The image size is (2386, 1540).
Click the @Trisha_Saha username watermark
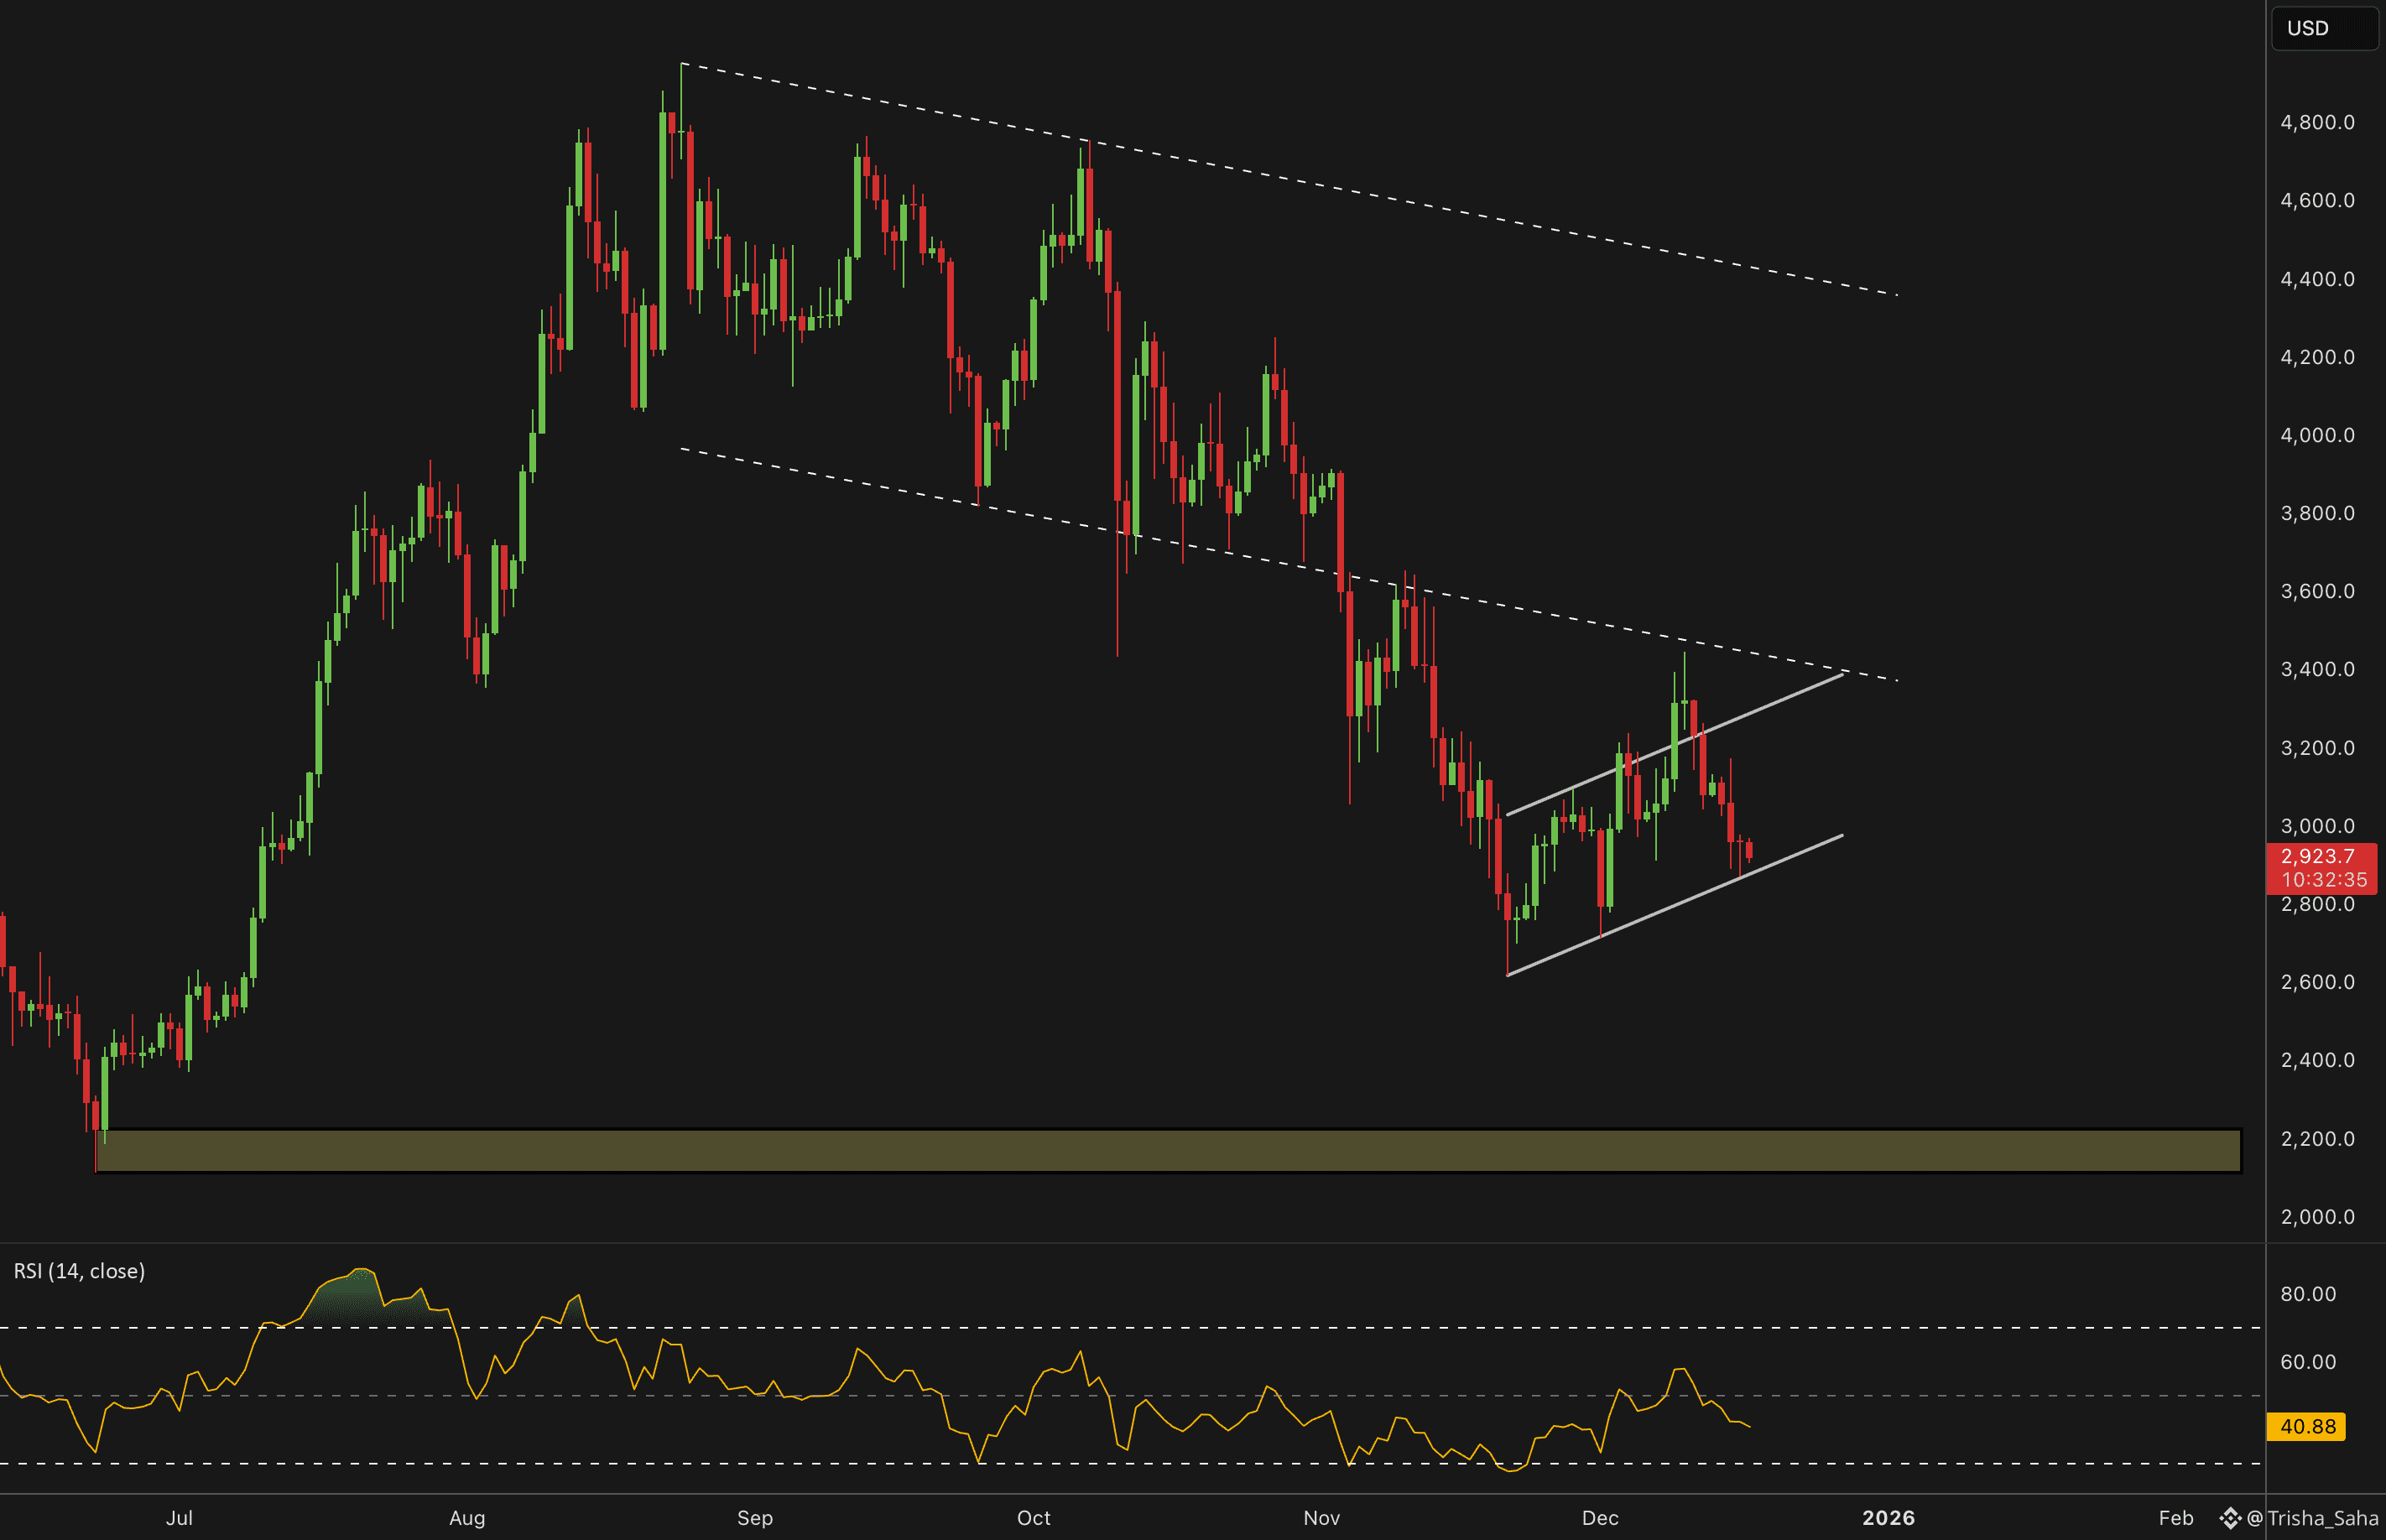(x=2312, y=1518)
